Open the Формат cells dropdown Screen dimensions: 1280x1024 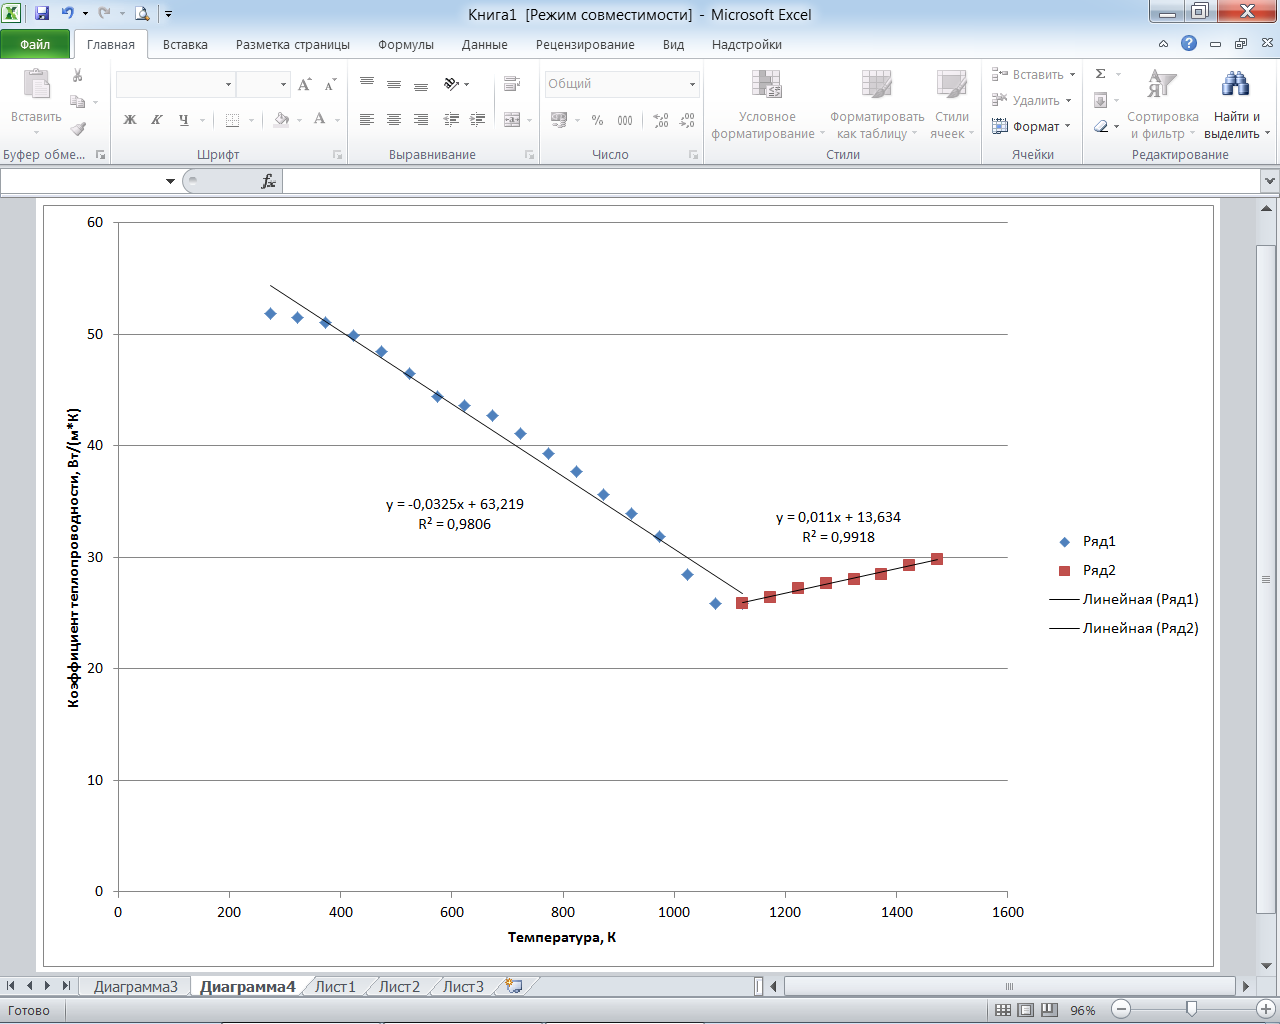[1031, 127]
